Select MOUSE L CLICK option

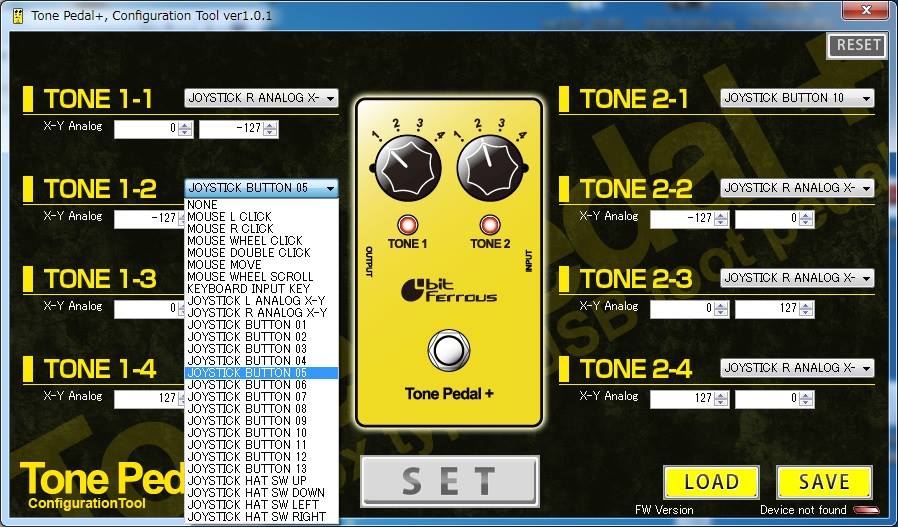[261, 217]
